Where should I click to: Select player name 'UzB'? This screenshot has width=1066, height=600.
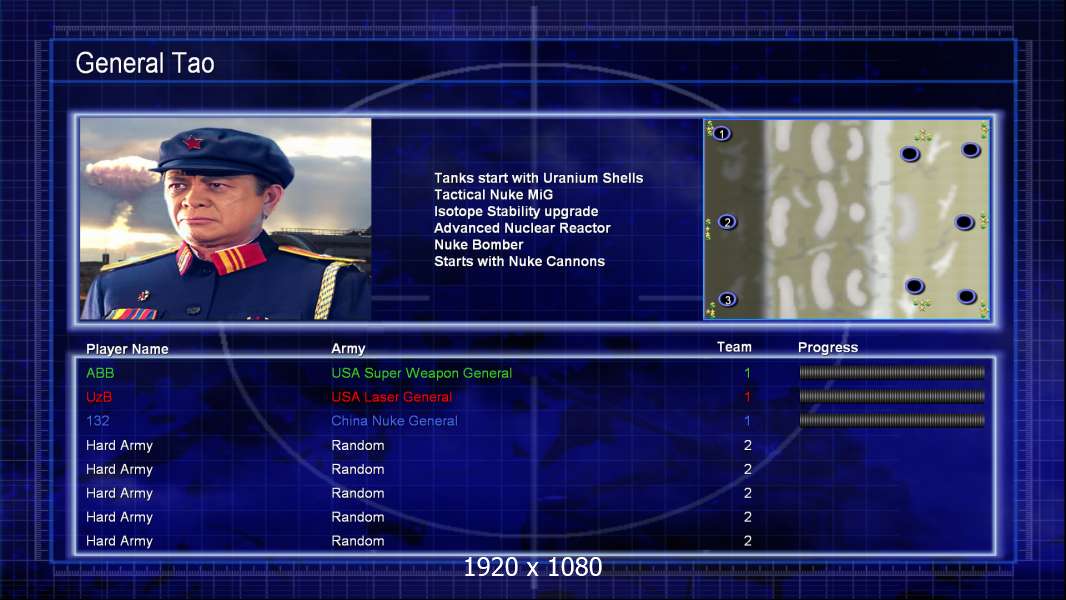tap(99, 397)
